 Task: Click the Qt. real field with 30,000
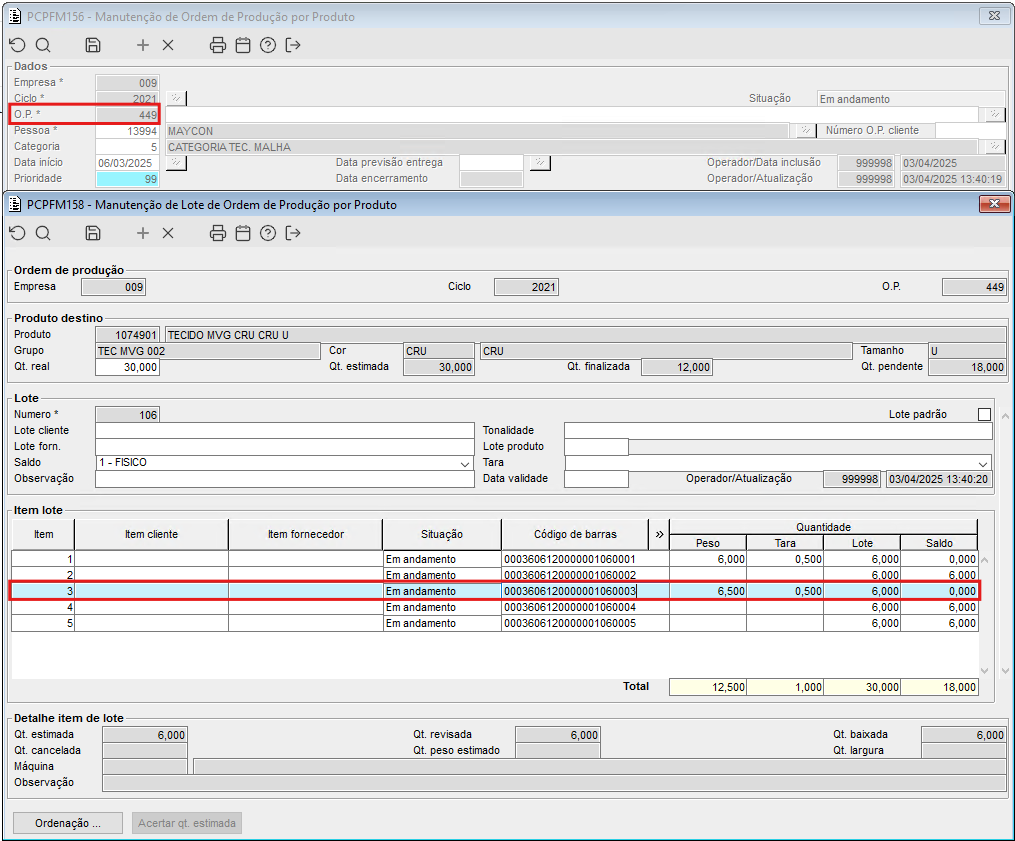[x=128, y=367]
